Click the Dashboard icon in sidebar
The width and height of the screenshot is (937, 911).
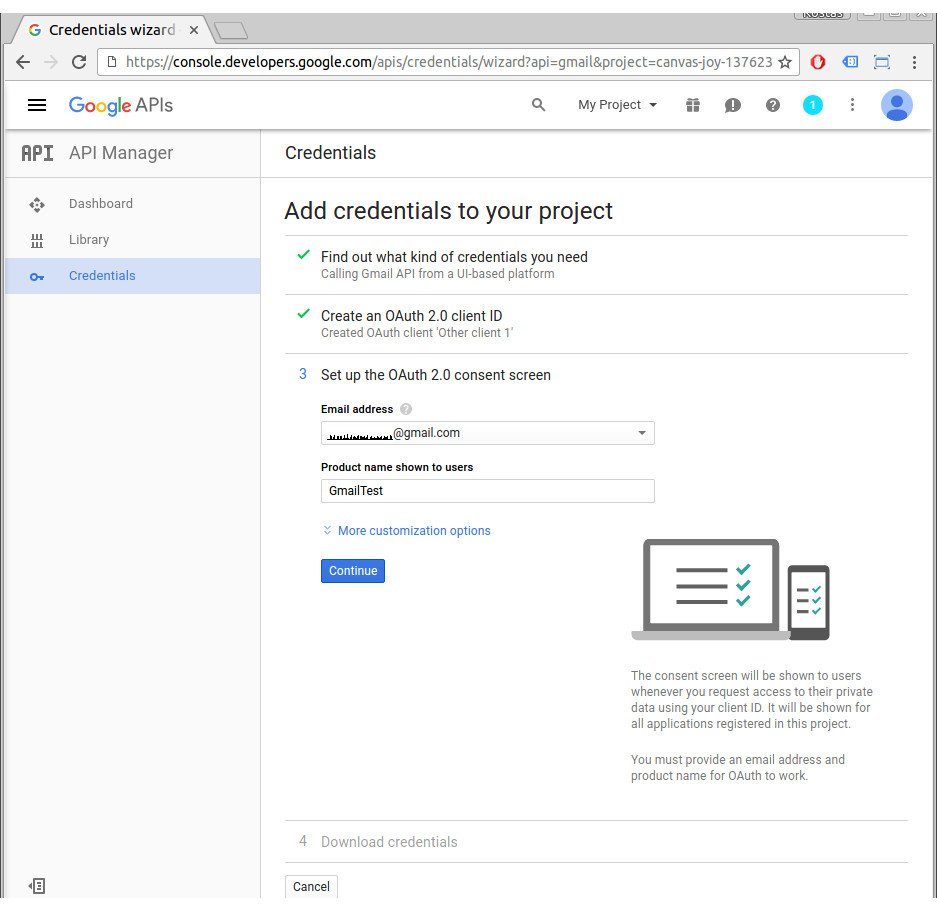[x=37, y=204]
